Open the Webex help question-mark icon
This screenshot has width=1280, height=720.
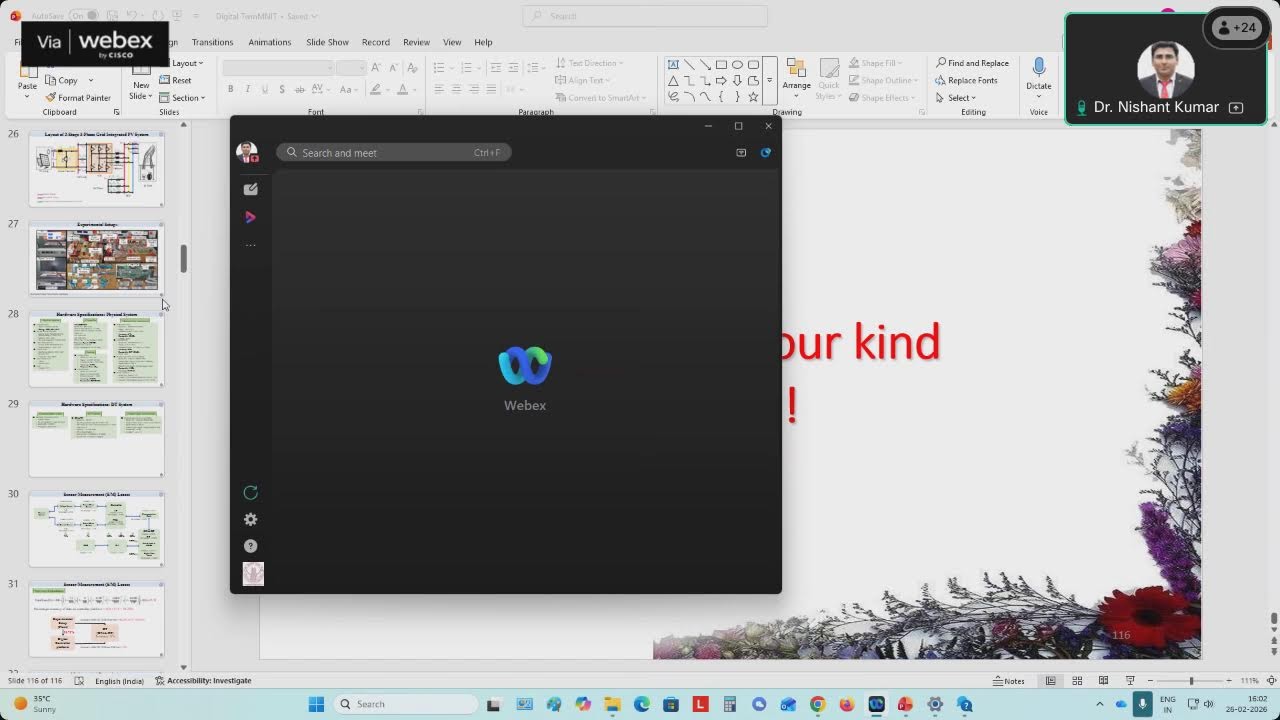251,546
